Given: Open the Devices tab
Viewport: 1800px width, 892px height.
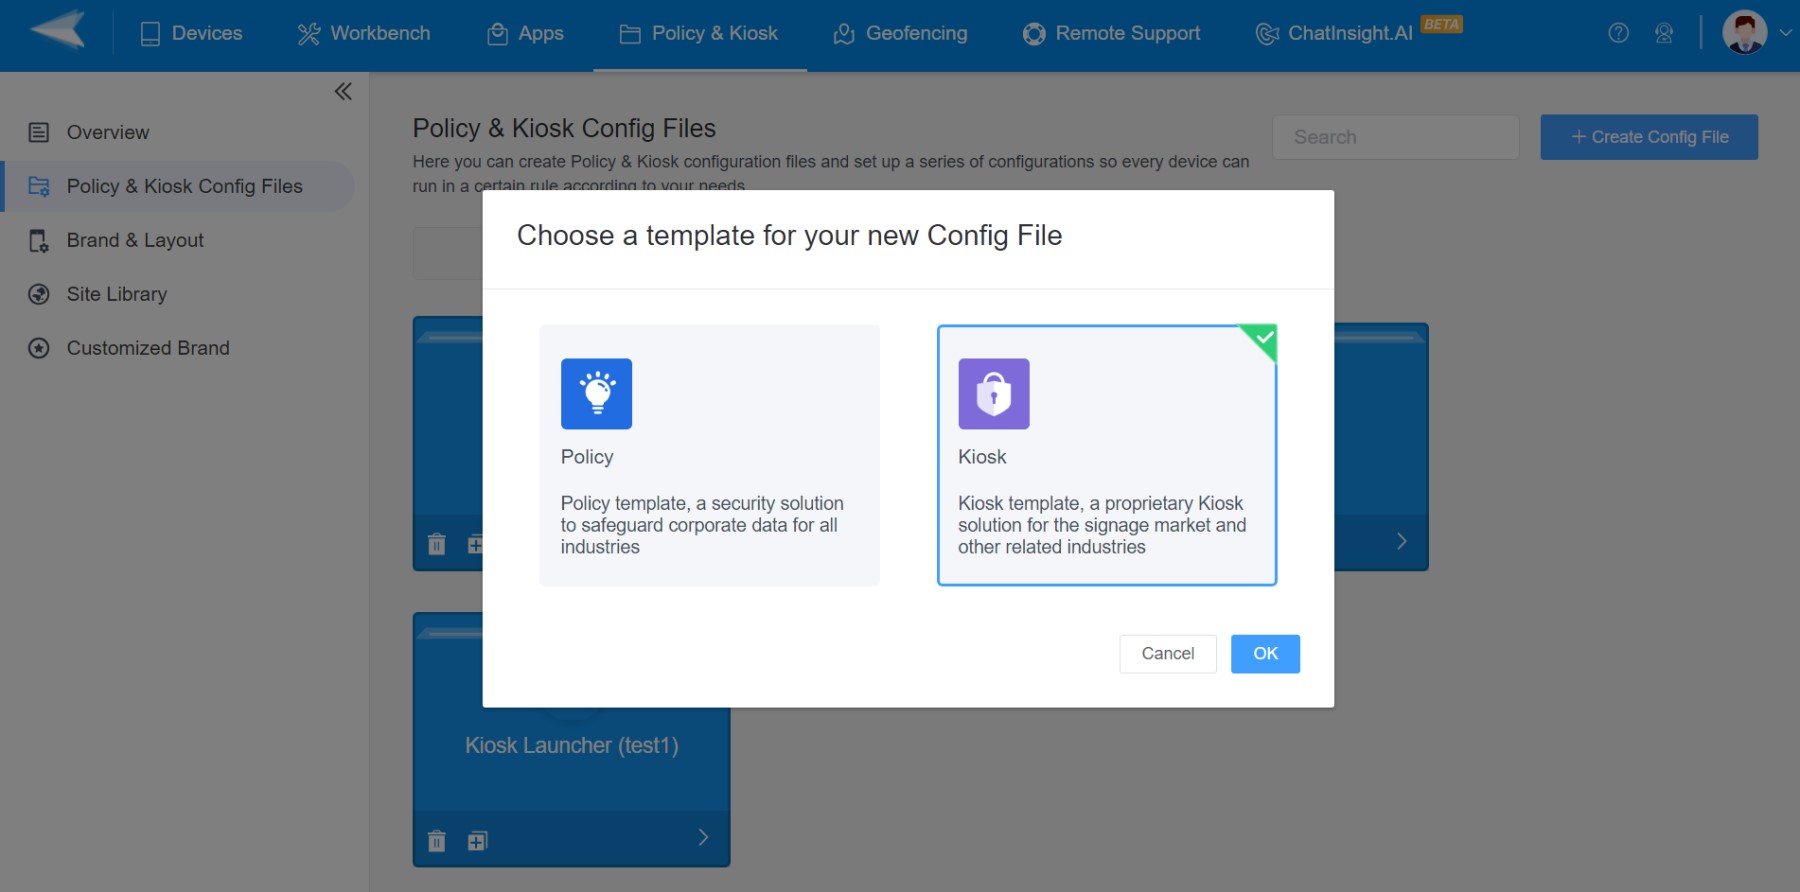Looking at the screenshot, I should [191, 33].
